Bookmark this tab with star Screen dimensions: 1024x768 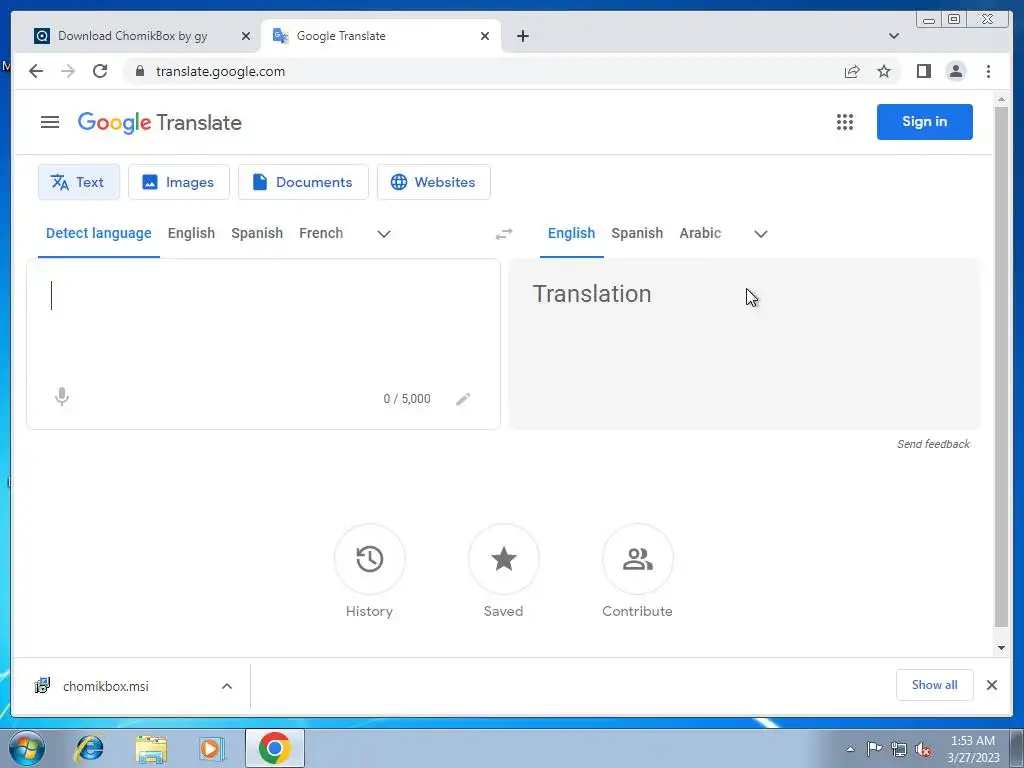(x=884, y=71)
